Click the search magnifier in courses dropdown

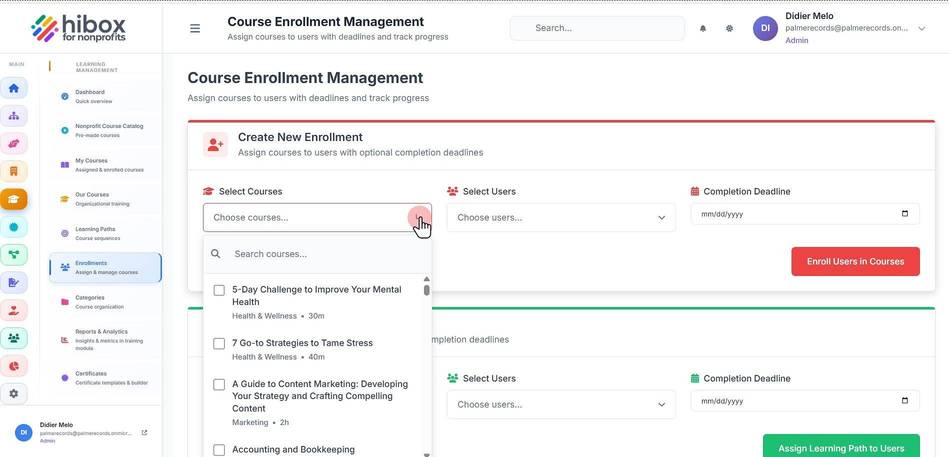click(215, 254)
